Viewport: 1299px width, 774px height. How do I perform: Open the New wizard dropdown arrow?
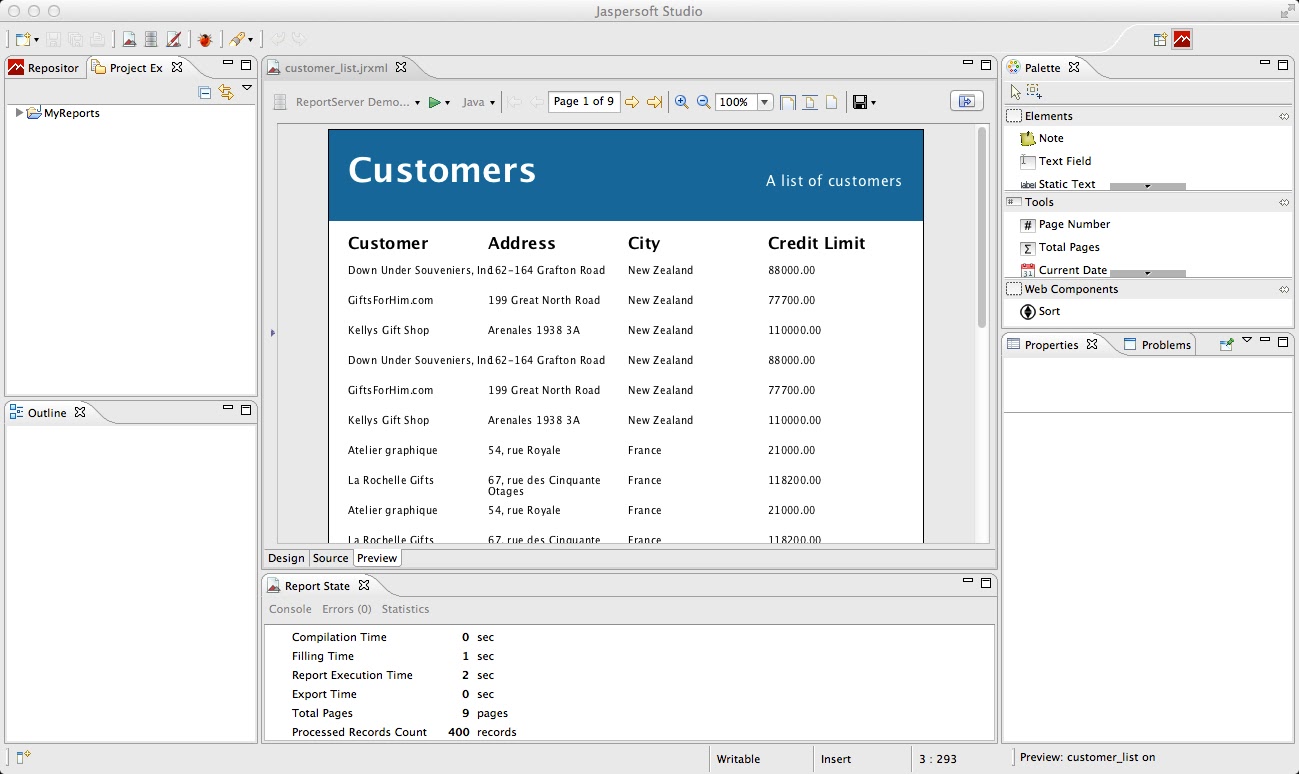point(37,41)
